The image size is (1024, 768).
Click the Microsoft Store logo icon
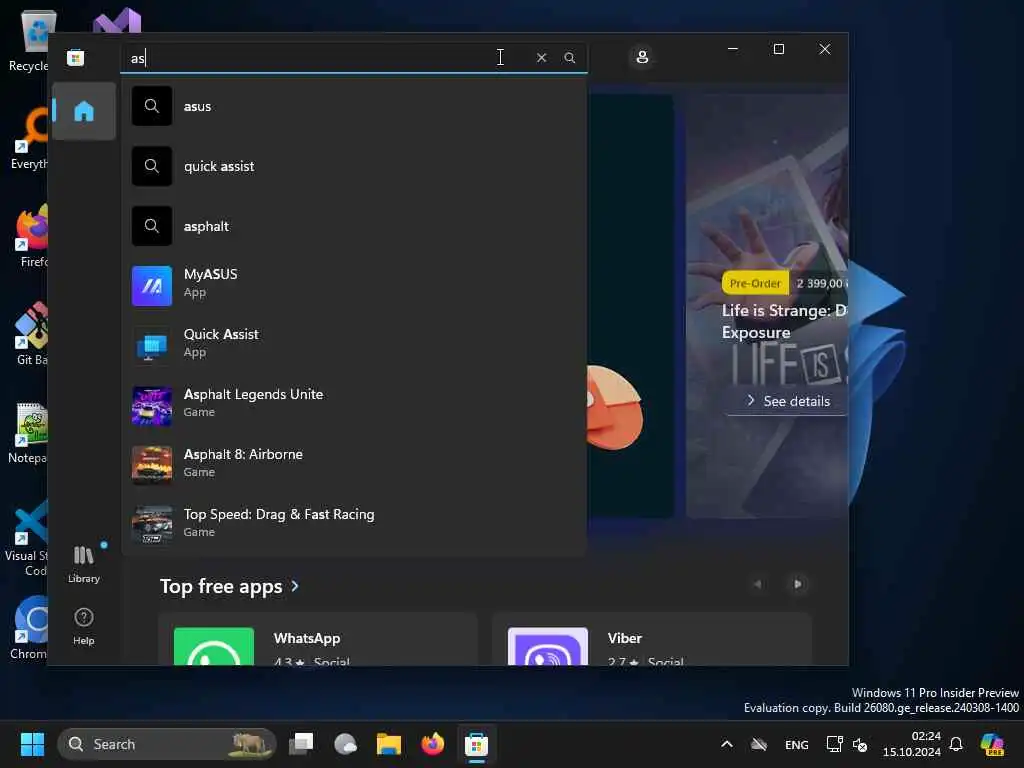(76, 58)
